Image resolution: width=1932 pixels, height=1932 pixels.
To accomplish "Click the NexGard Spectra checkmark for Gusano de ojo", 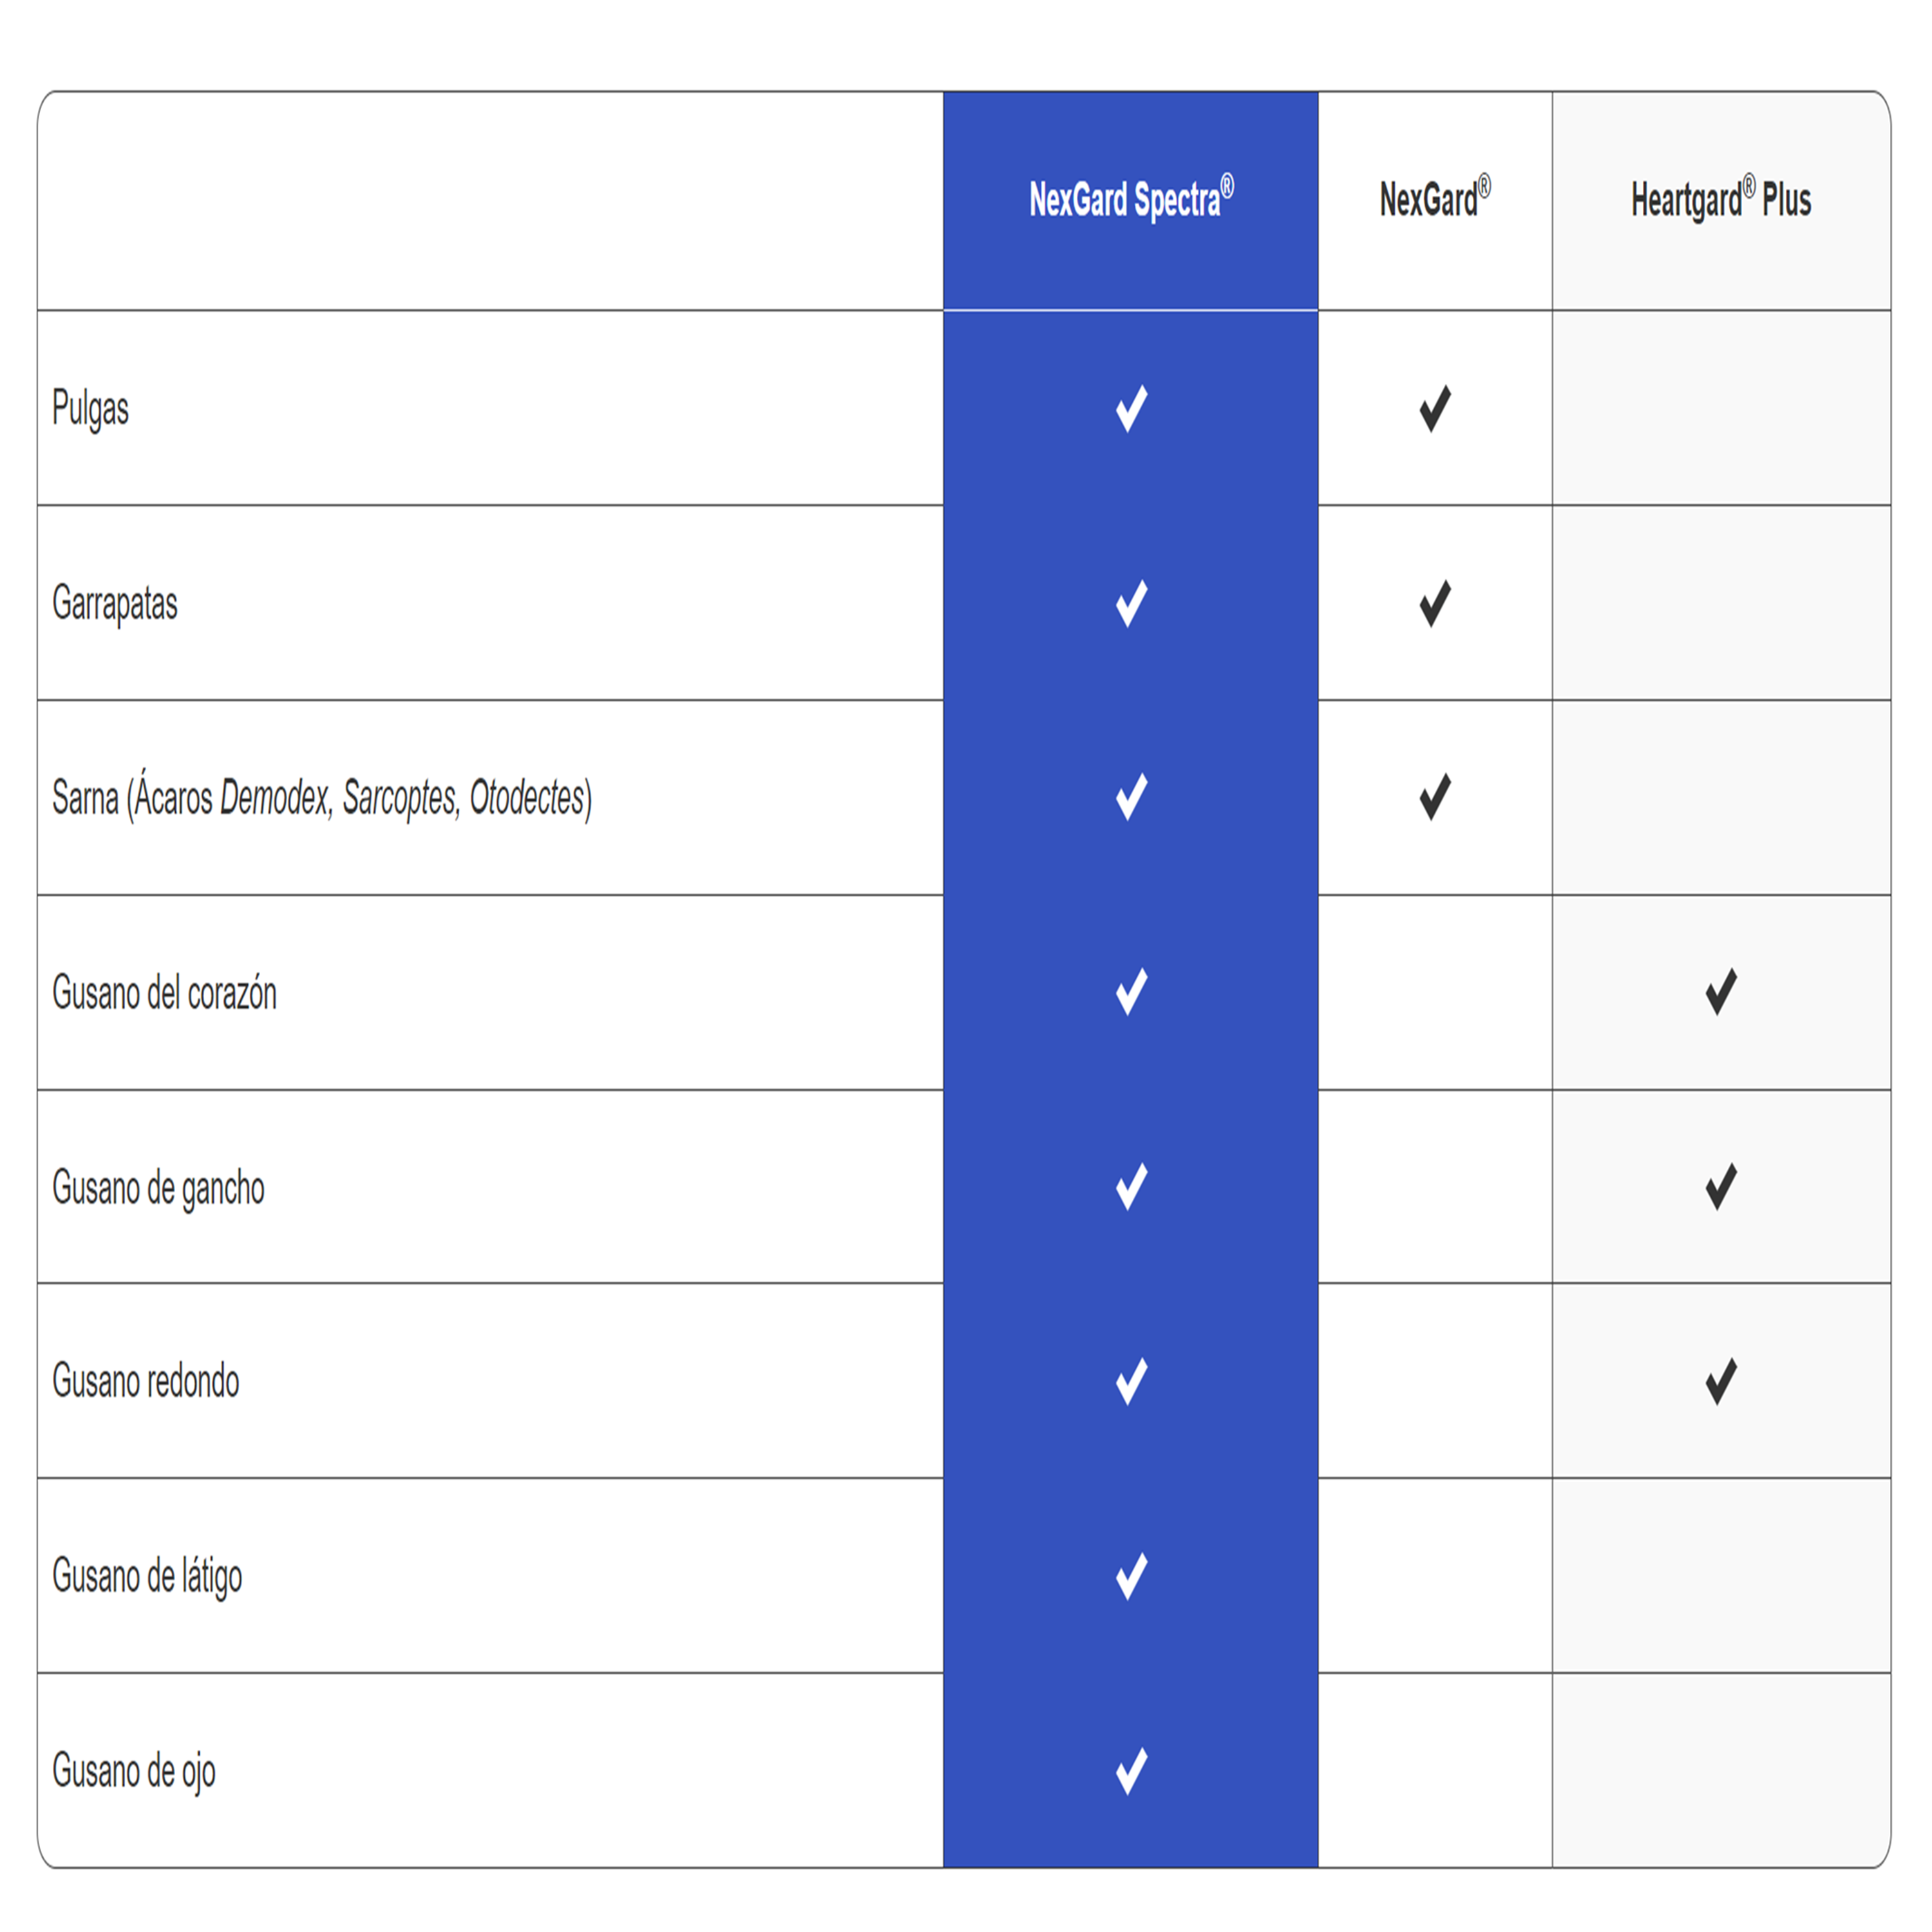I will point(1131,1771).
